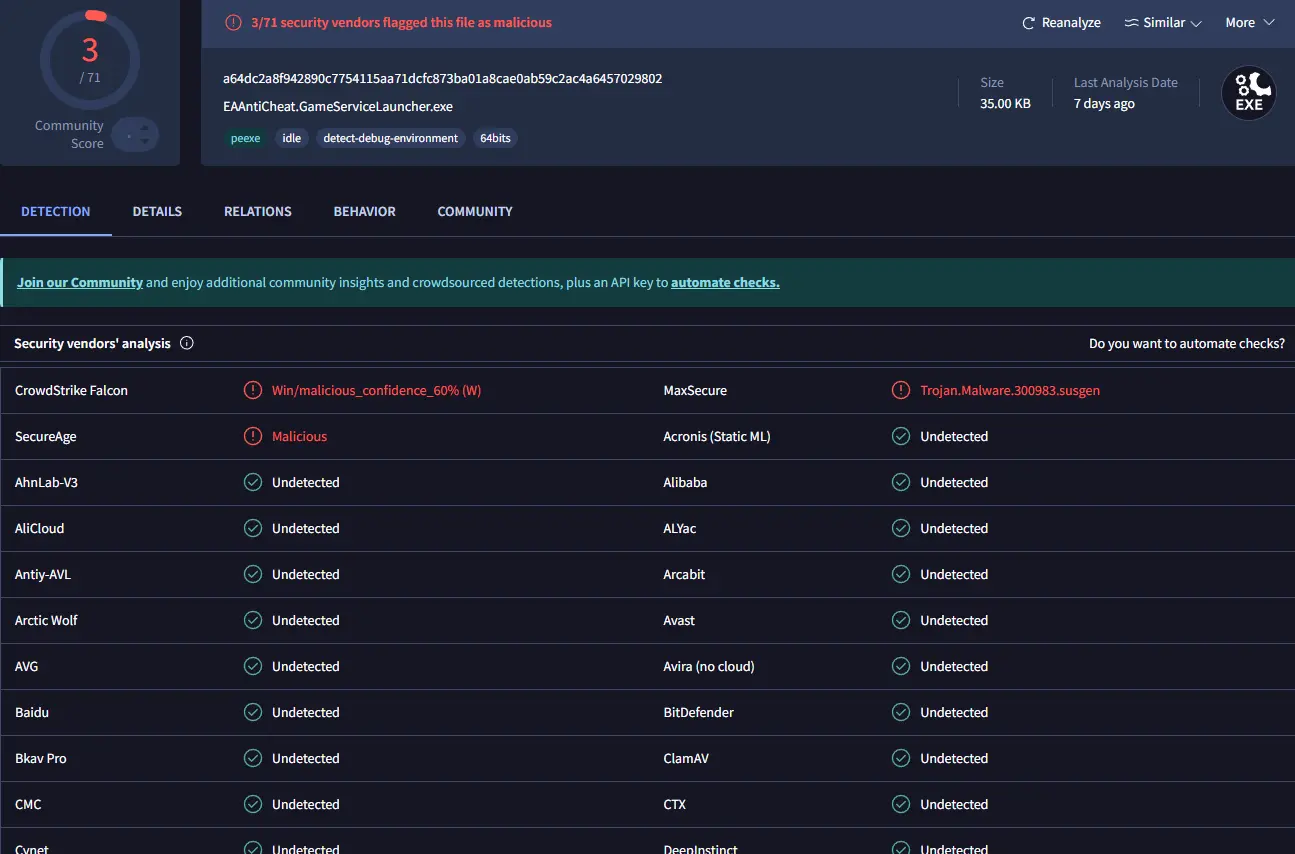This screenshot has height=854, width=1295.
Task: Click Win/malicious_confidence_60% (W) detection text
Action: 376,390
